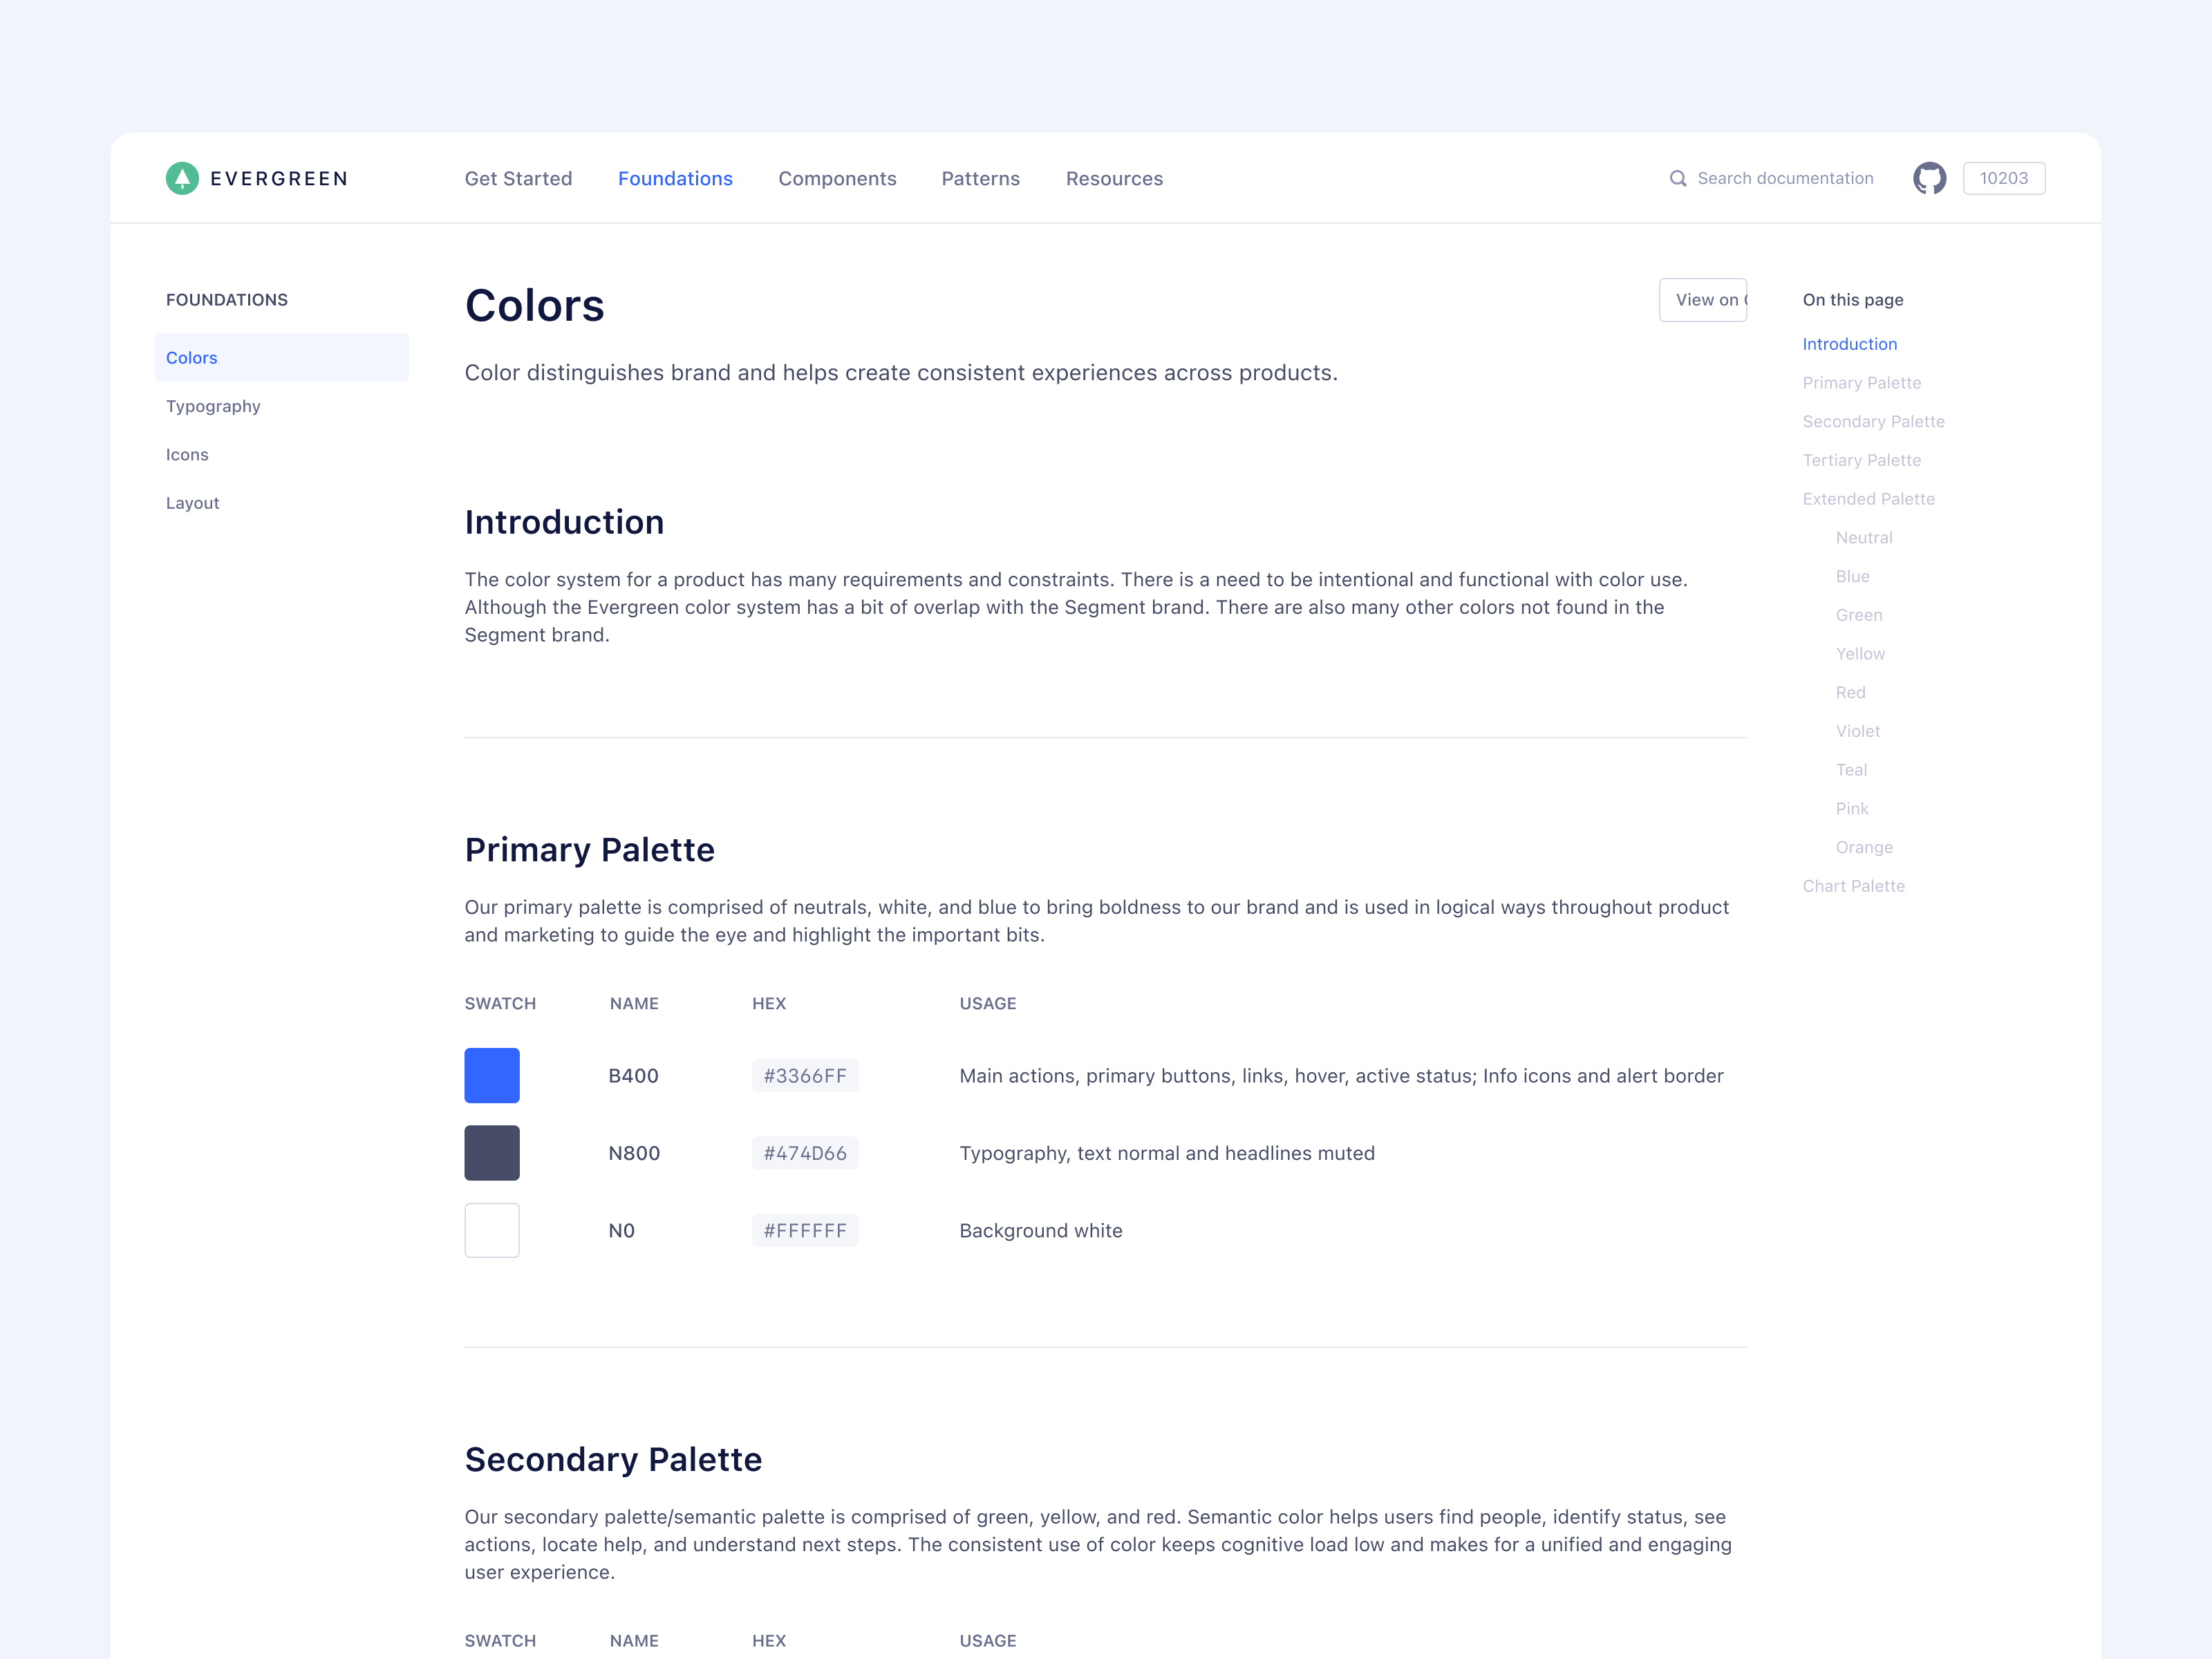
Task: Open the Typography sidebar entry
Action: [213, 406]
